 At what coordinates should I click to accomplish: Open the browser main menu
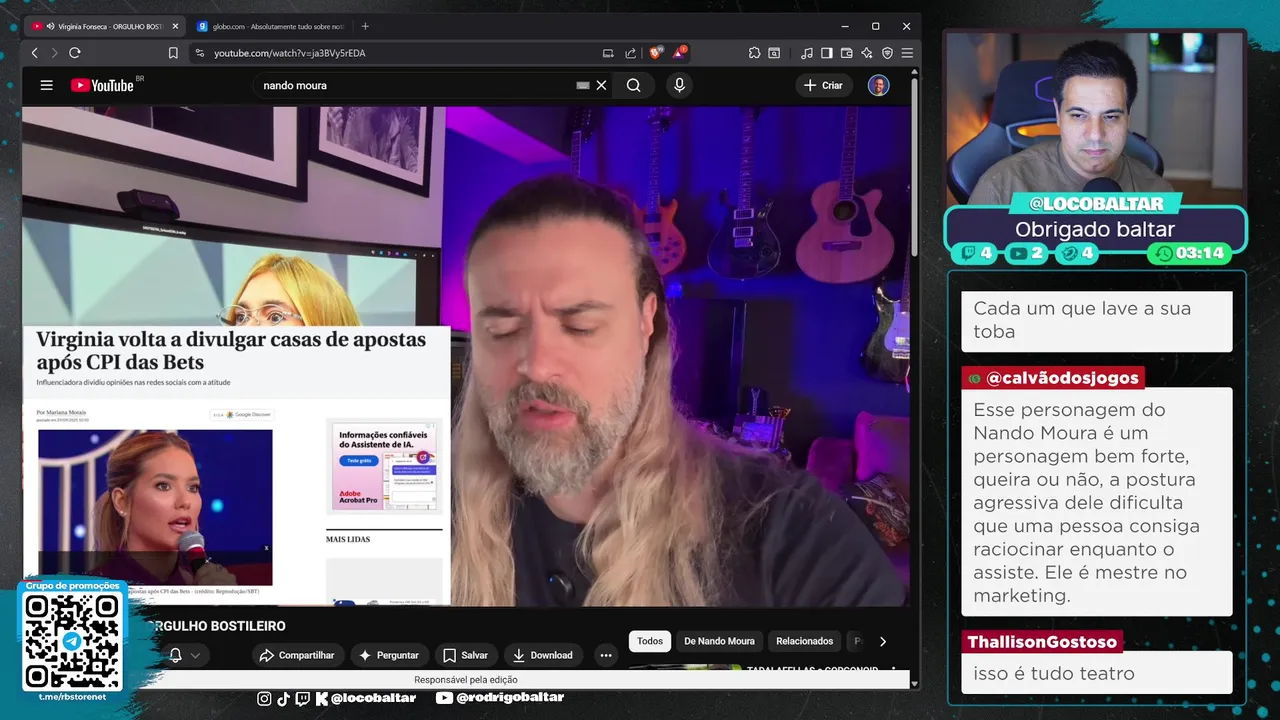(x=907, y=53)
